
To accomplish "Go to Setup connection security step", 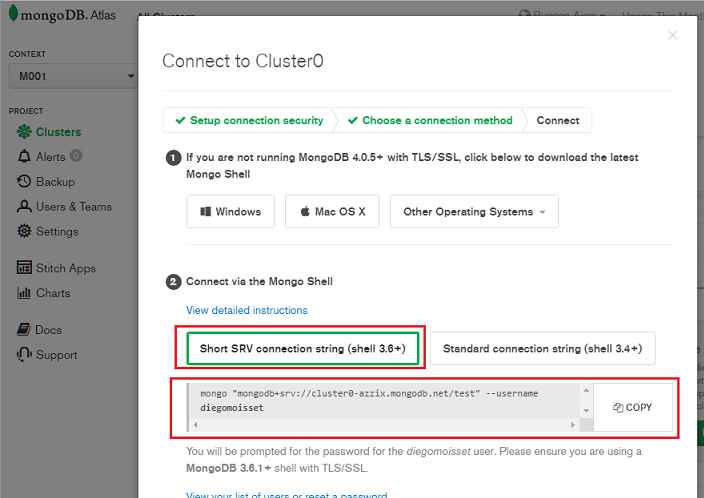I will click(x=250, y=120).
